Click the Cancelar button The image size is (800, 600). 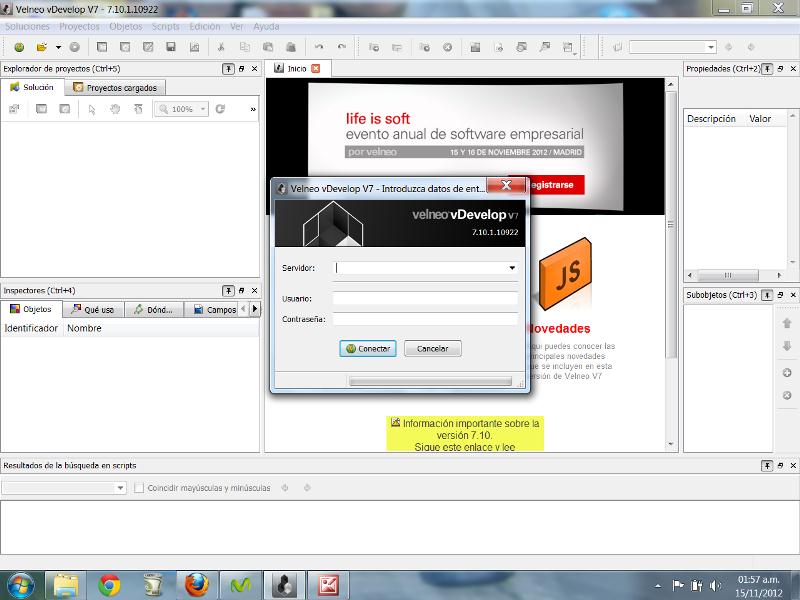pos(433,349)
